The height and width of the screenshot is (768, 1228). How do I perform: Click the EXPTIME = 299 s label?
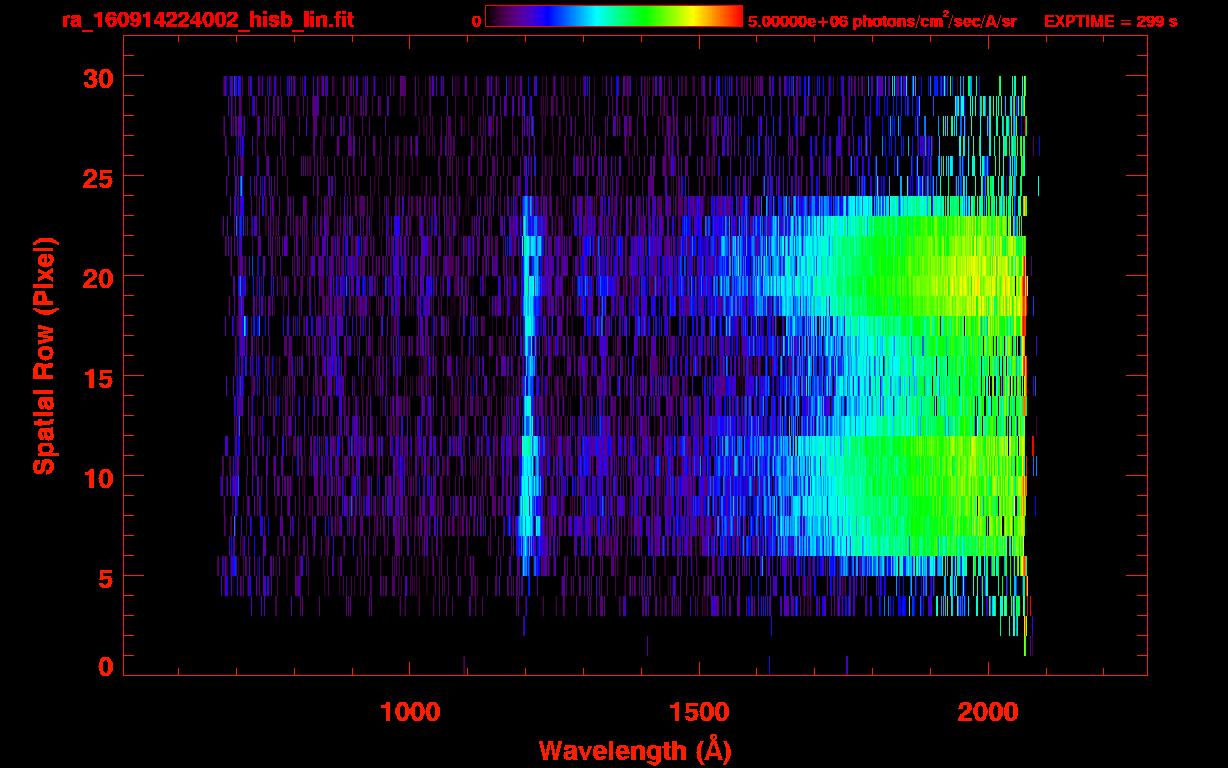[1110, 21]
